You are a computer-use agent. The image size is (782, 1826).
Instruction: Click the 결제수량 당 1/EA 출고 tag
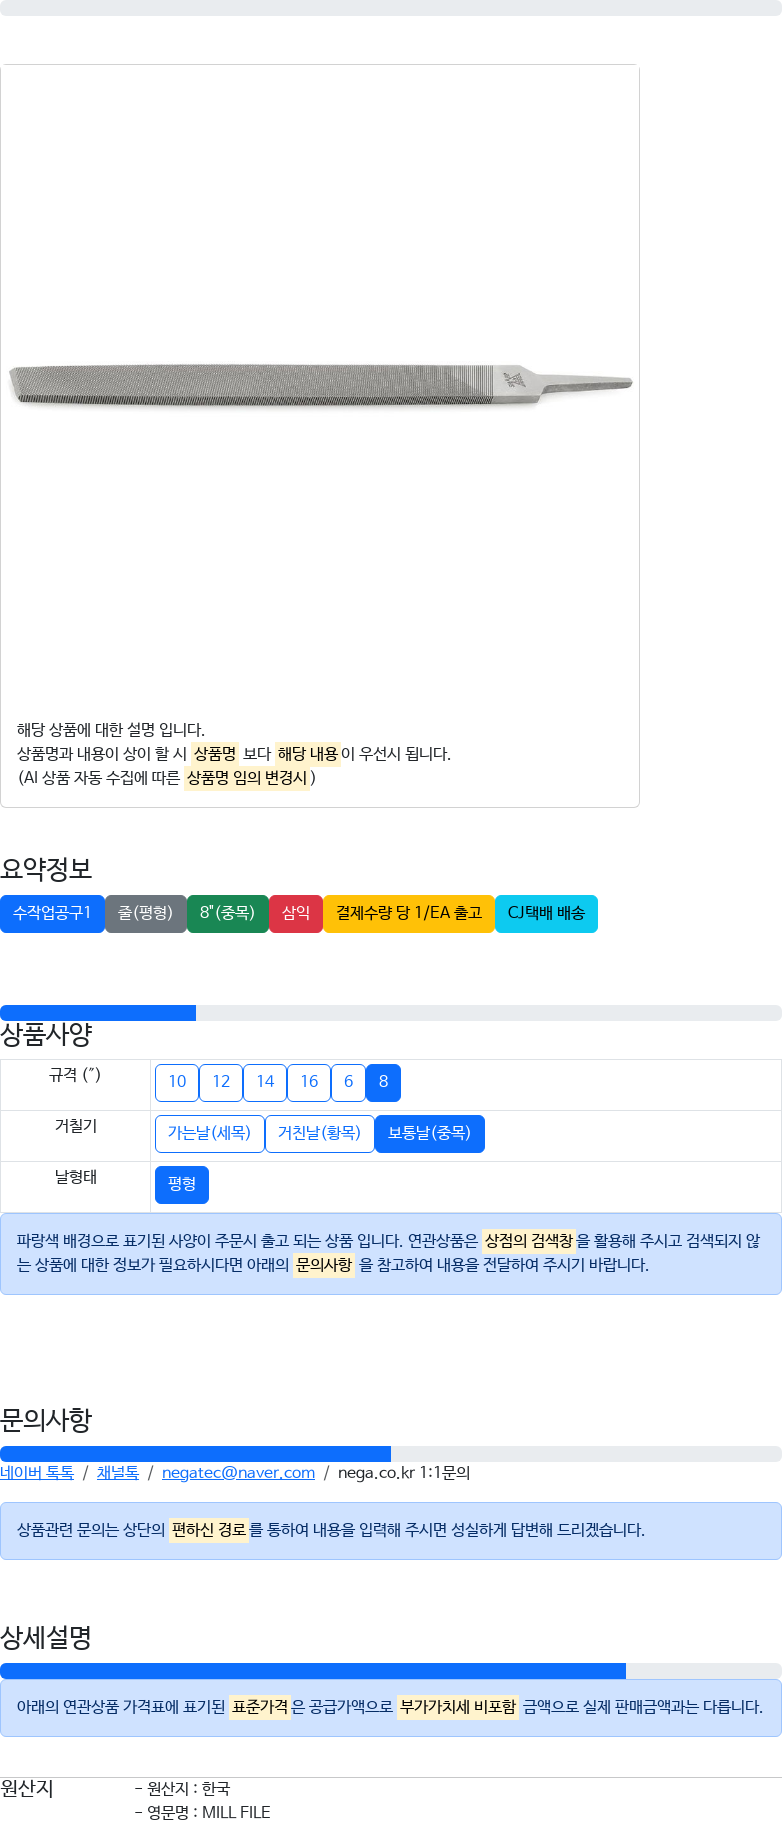click(x=409, y=913)
